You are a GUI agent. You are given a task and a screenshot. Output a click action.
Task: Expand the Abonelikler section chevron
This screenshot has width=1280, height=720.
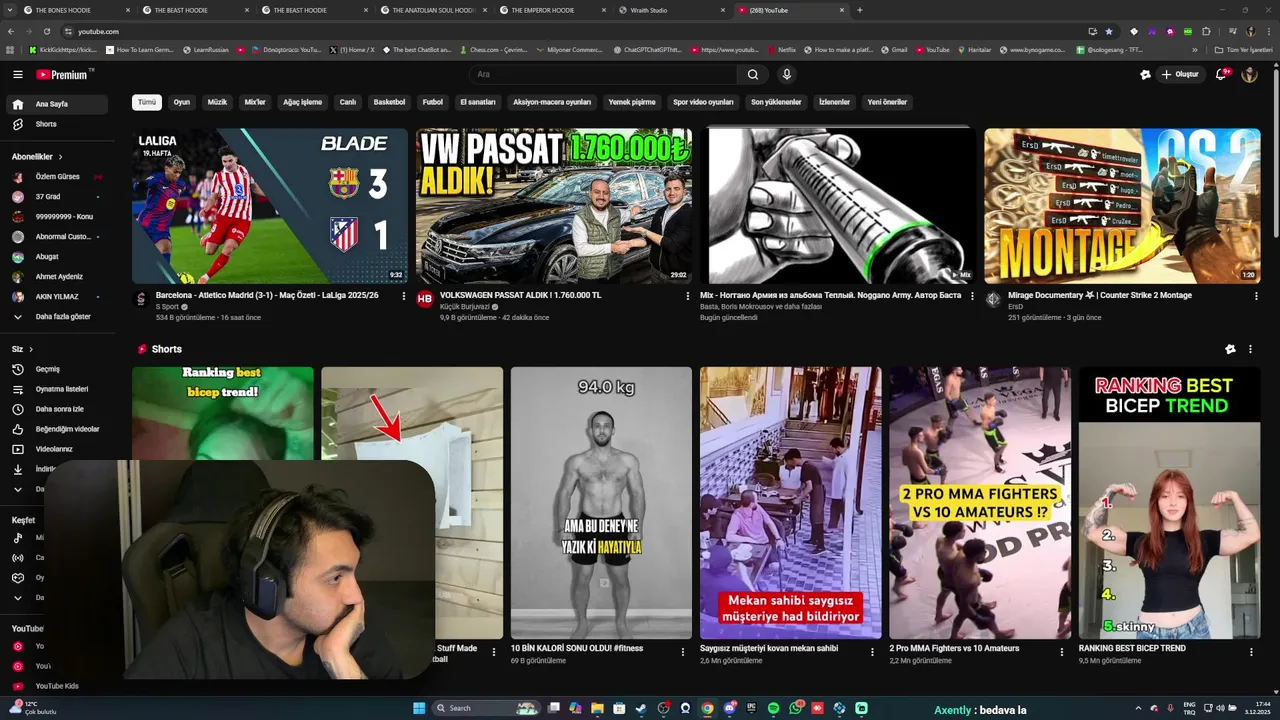pyautogui.click(x=60, y=157)
